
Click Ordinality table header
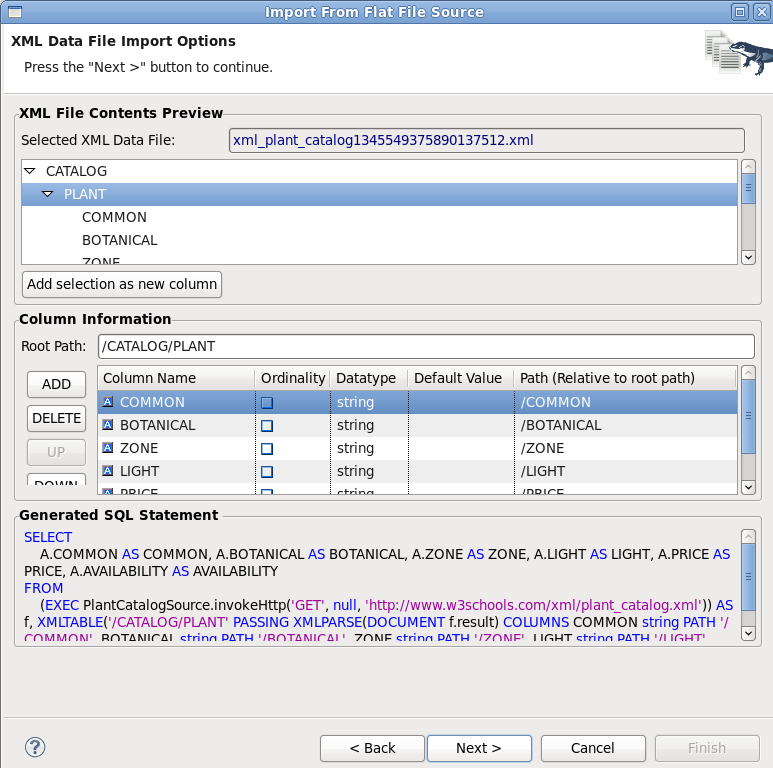293,378
